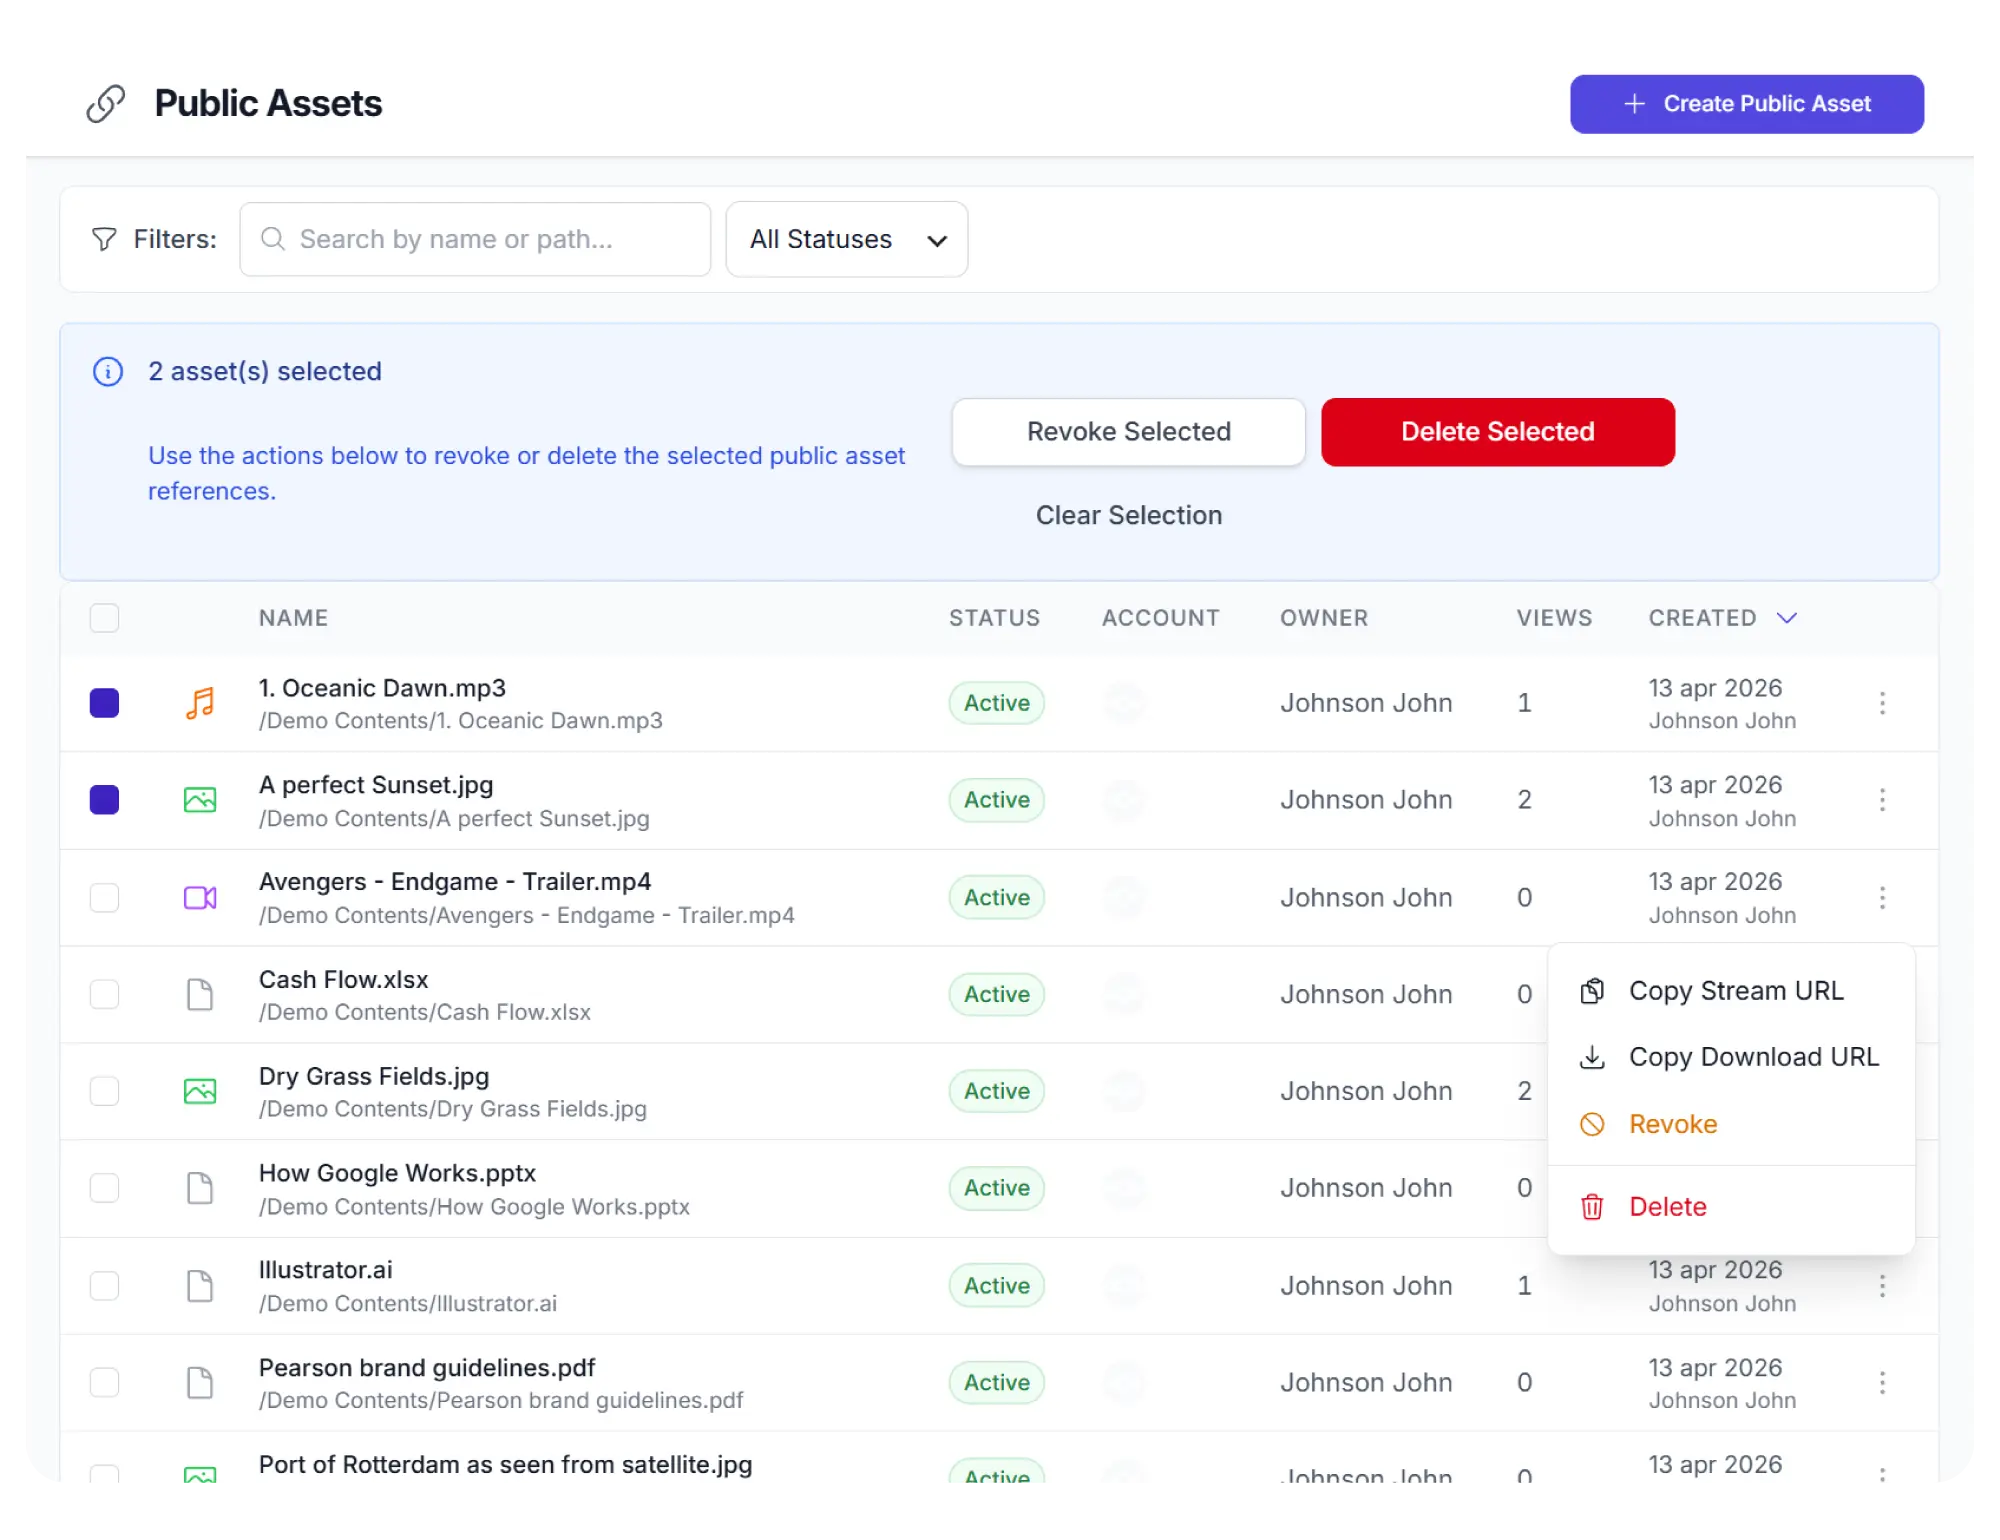Uncheck the Oceanic Dawn.mp3 checkbox
Screen dimensions: 2000x1540
pyautogui.click(x=104, y=703)
